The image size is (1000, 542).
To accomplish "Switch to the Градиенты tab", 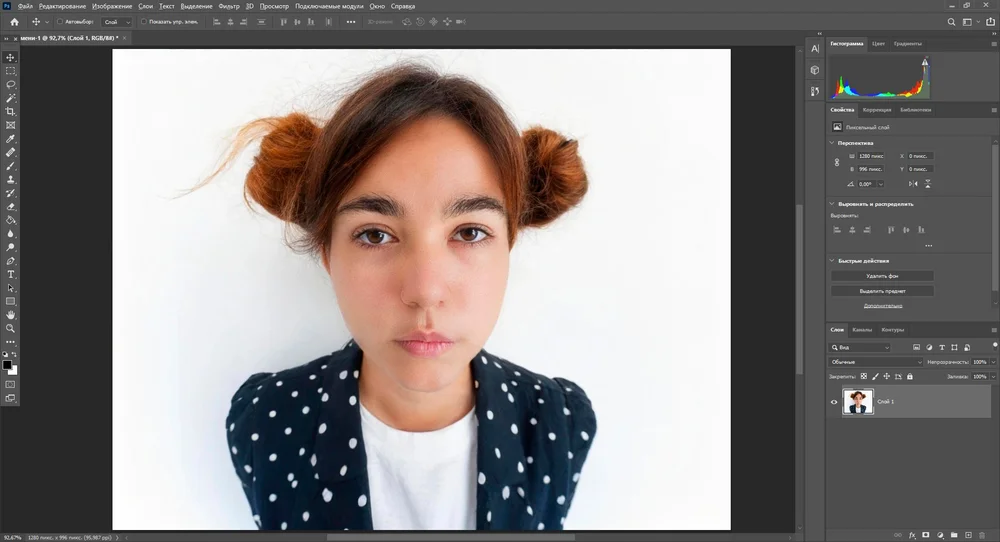I will [908, 44].
